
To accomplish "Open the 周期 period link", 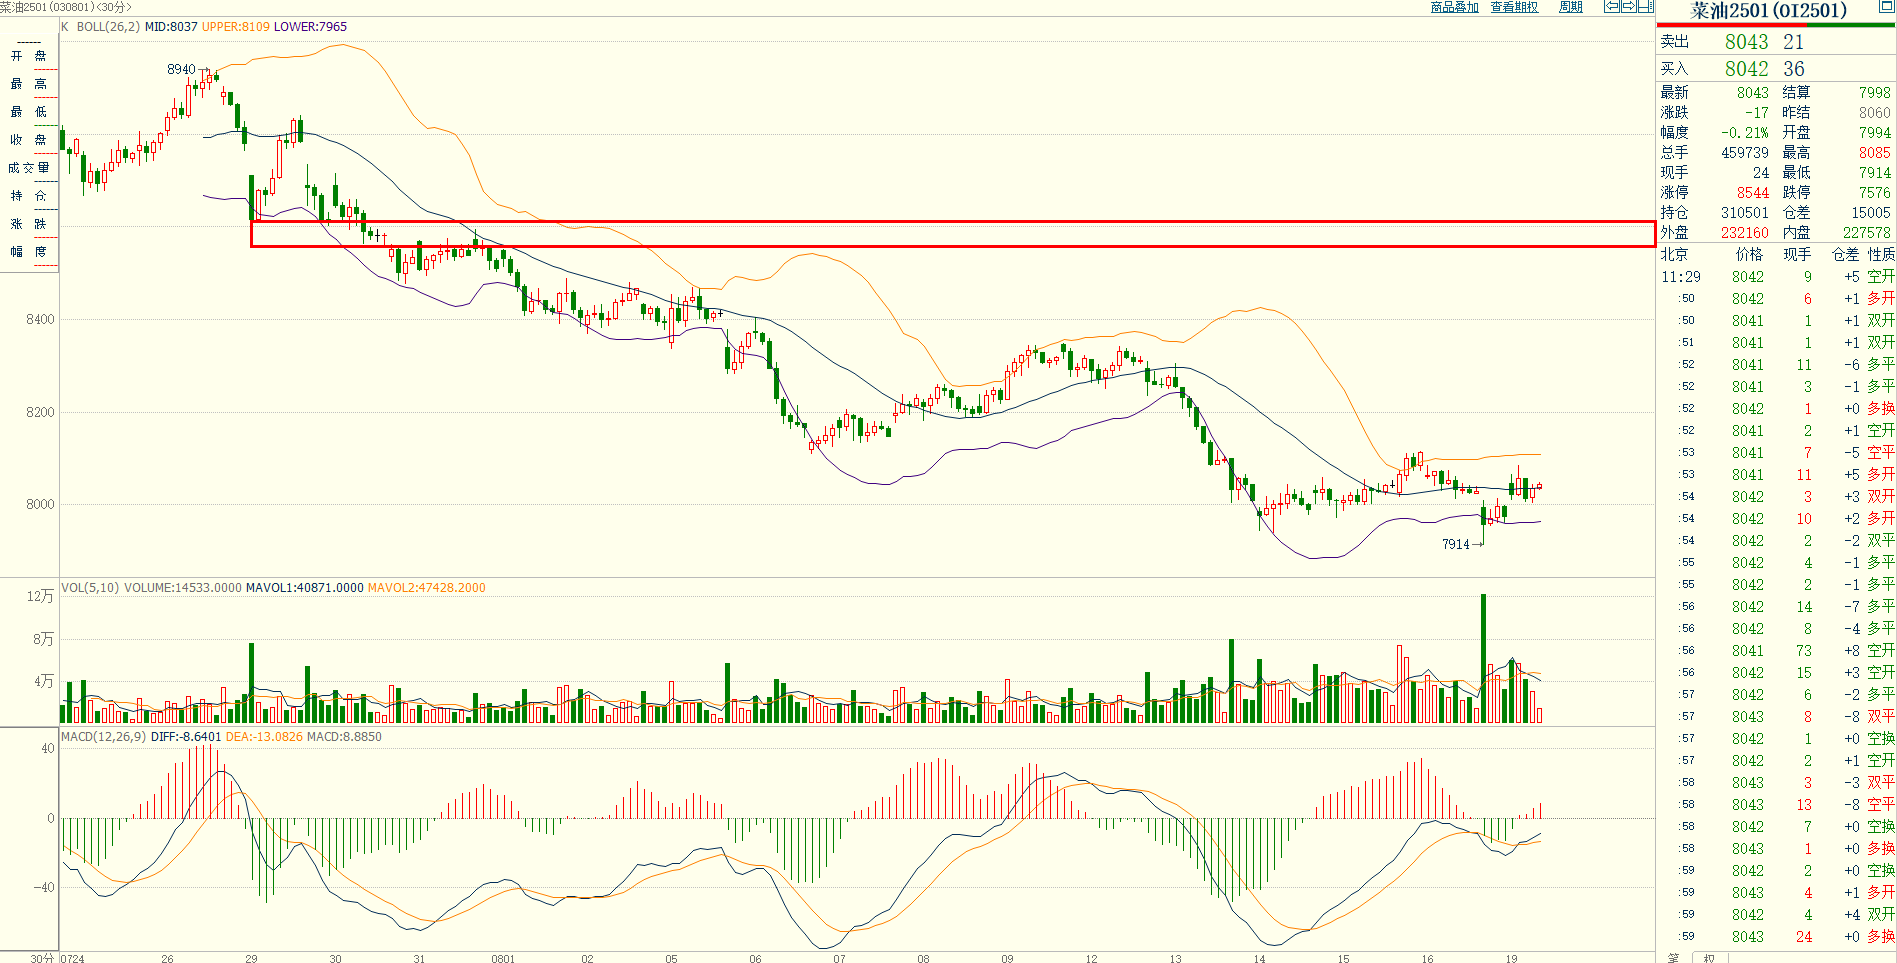I will pyautogui.click(x=1571, y=7).
